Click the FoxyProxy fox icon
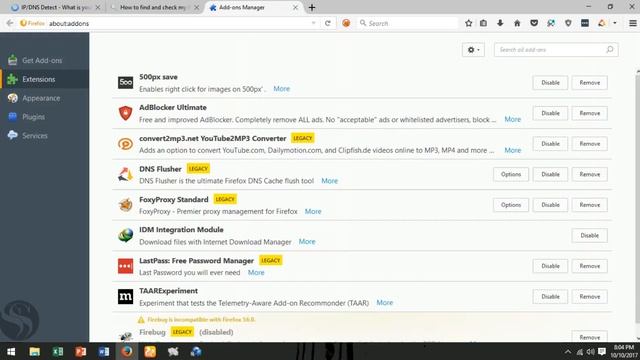This screenshot has height=360, width=640. point(125,204)
